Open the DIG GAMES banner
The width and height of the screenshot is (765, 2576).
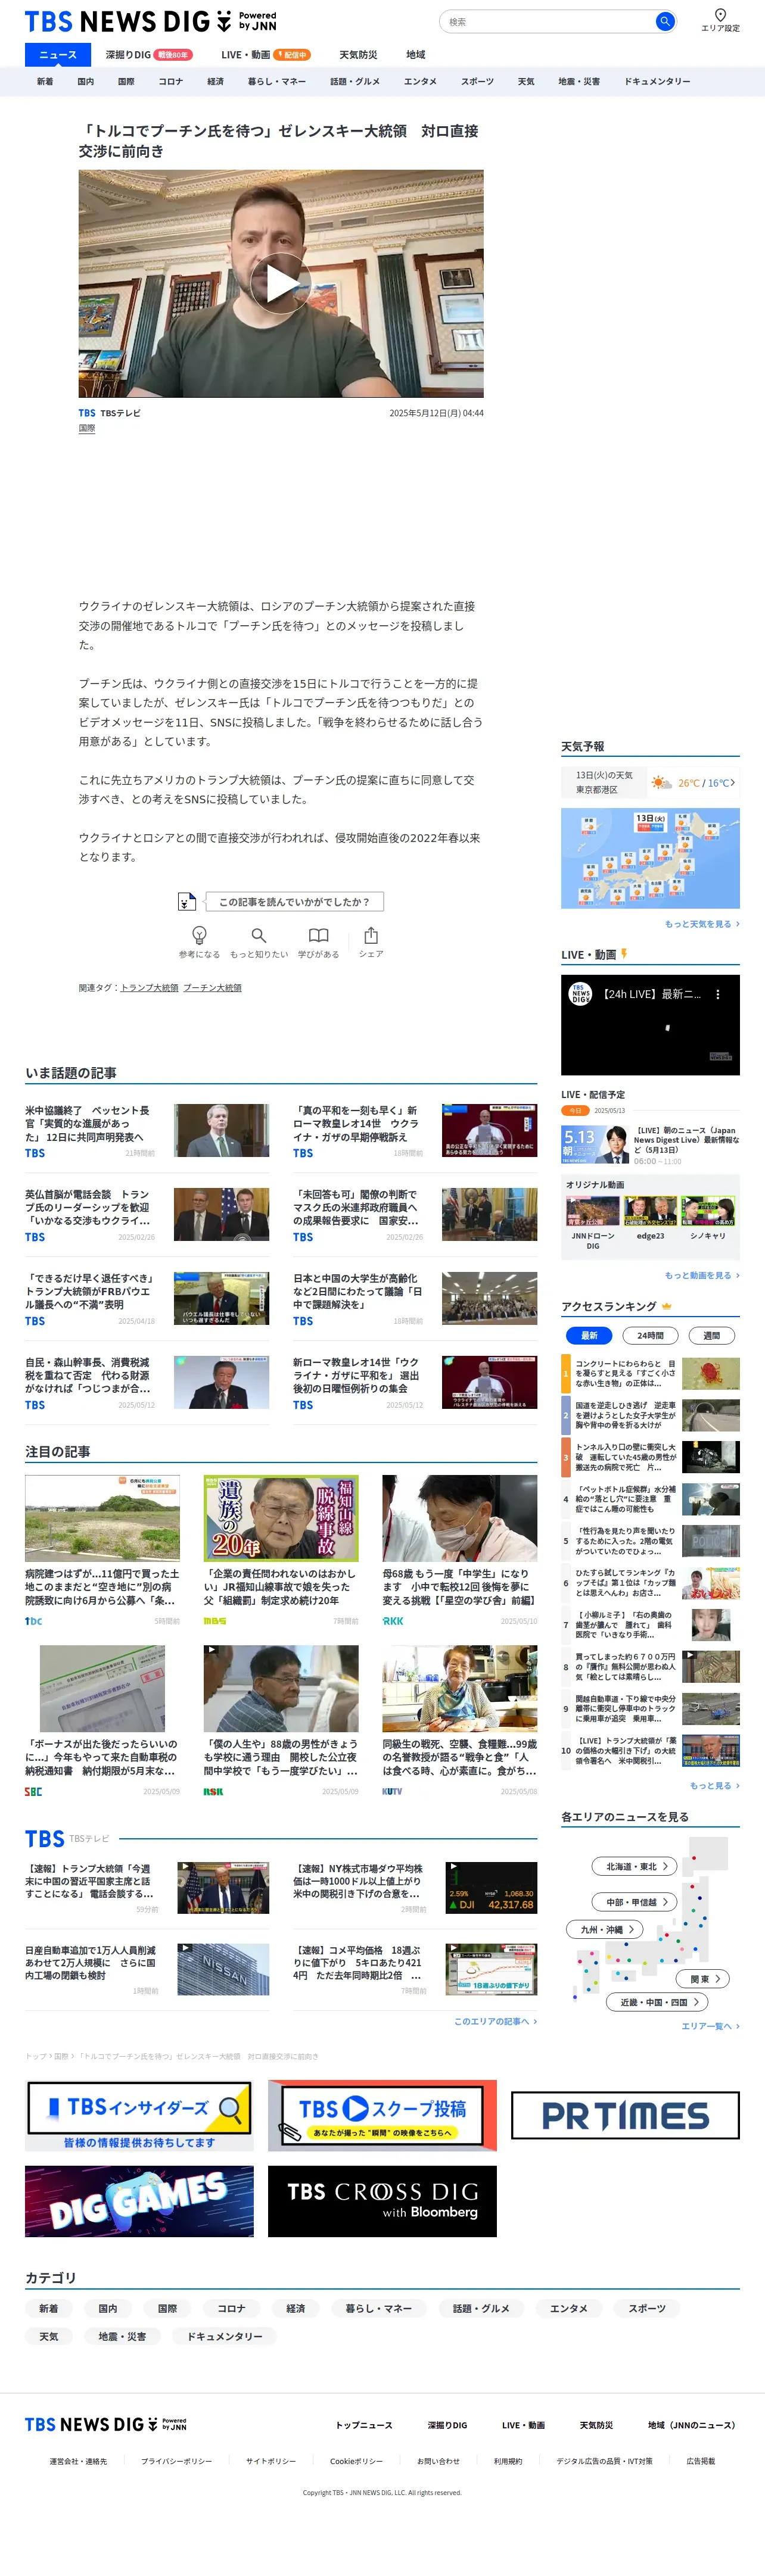139,2201
